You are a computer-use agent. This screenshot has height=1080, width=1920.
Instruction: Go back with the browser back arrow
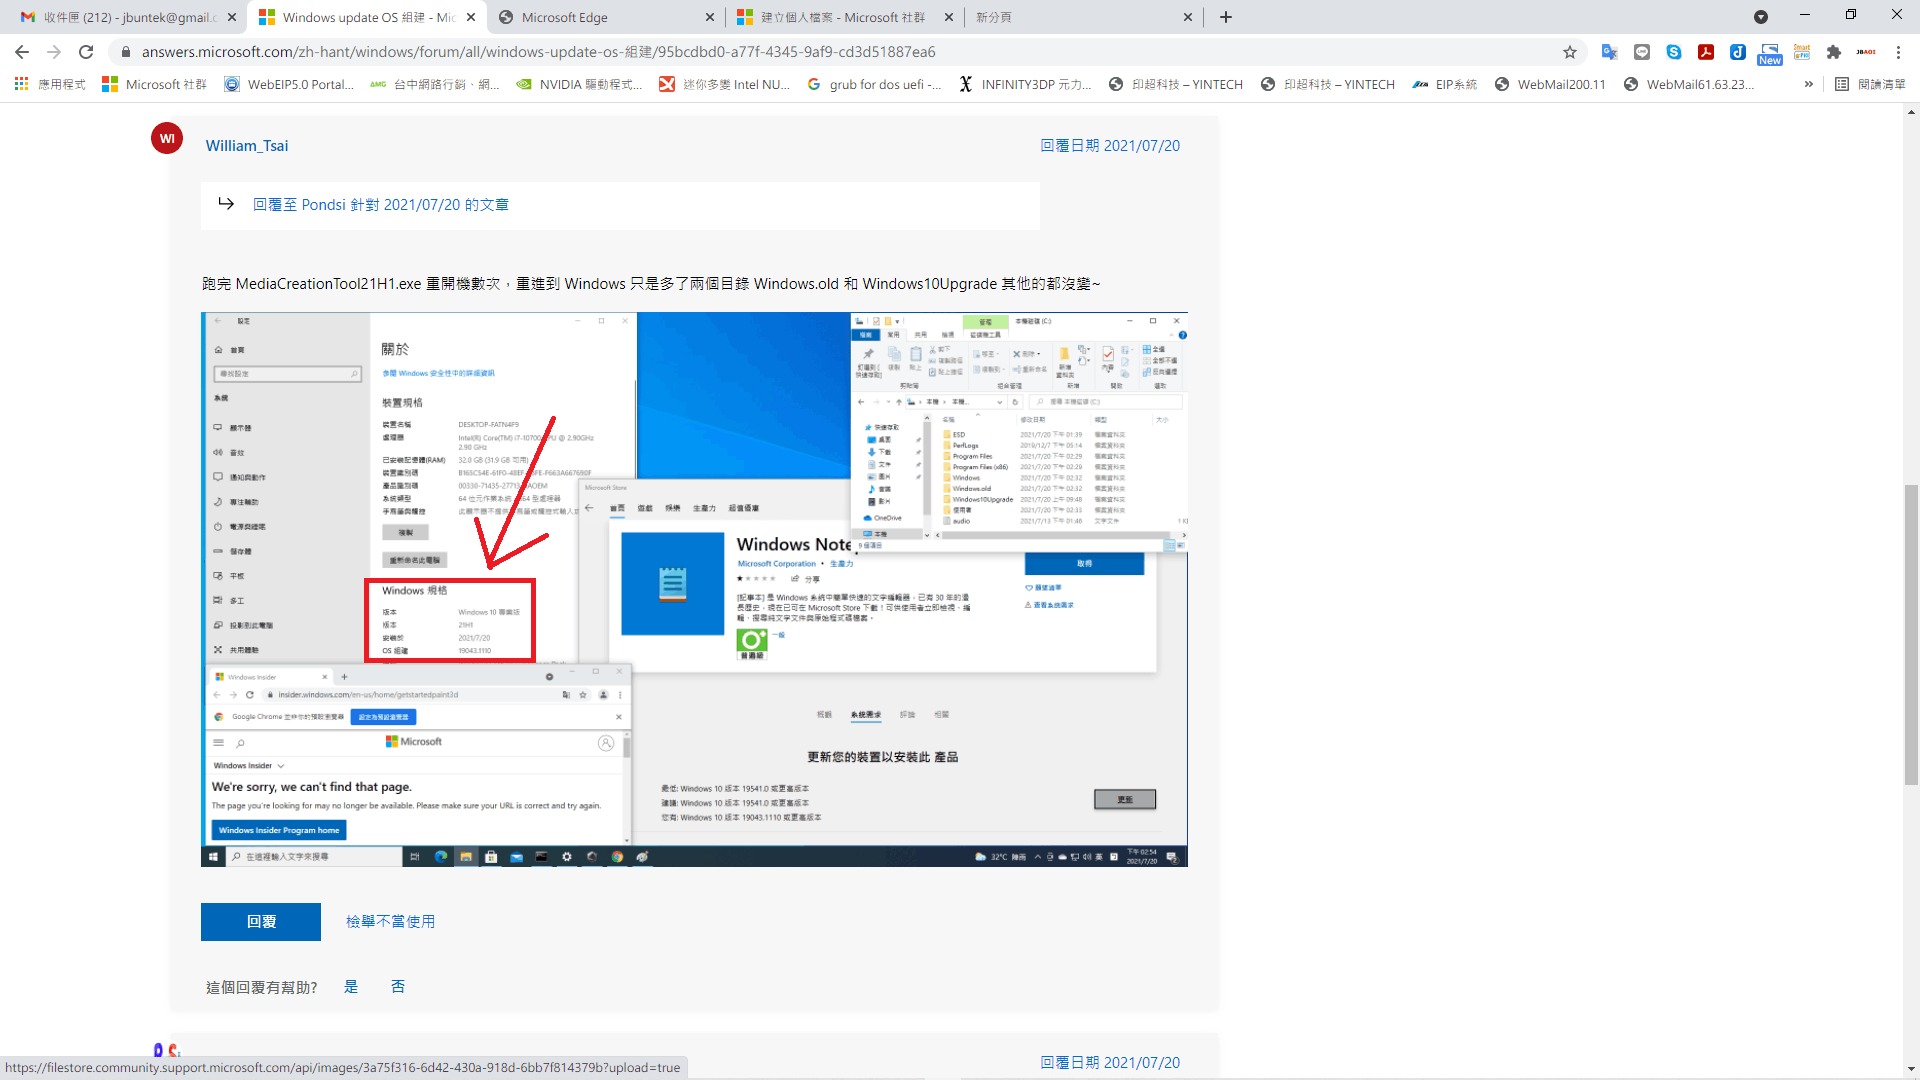pos(22,52)
